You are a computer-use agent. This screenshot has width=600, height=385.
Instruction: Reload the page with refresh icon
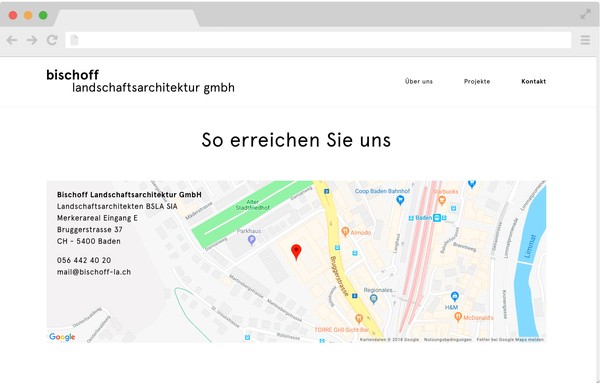[x=52, y=40]
